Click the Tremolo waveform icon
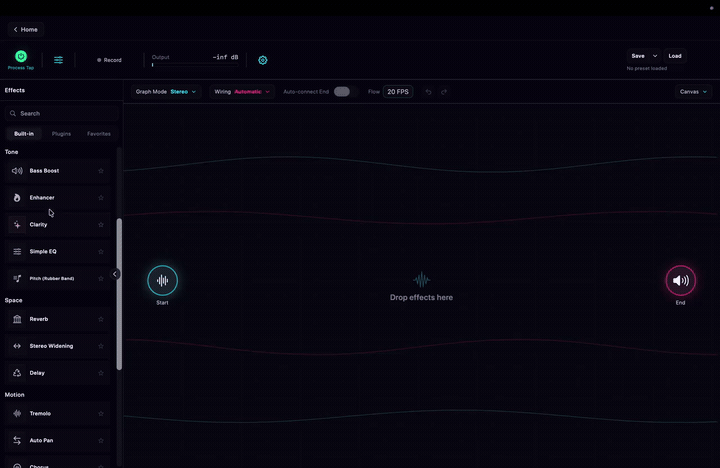Screen dimensions: 720x468 17,413
